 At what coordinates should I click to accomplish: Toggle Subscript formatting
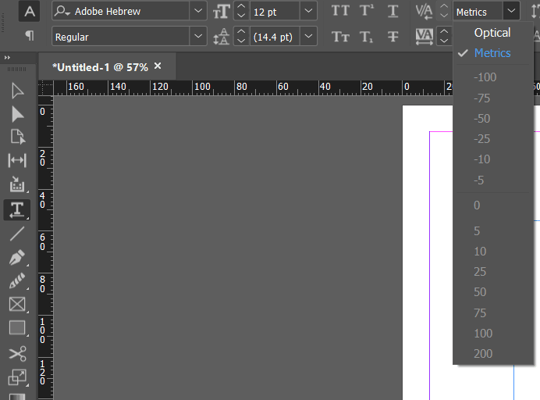pyautogui.click(x=366, y=37)
